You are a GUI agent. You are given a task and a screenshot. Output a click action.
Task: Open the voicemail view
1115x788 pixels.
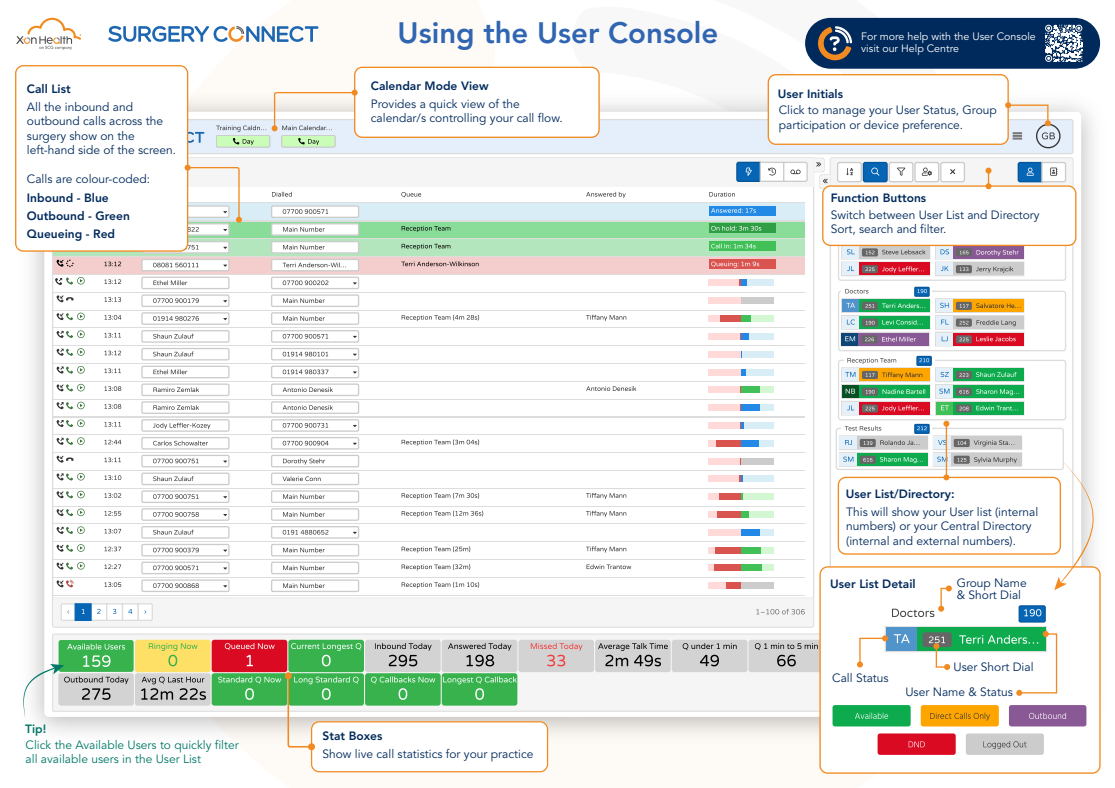click(x=796, y=171)
